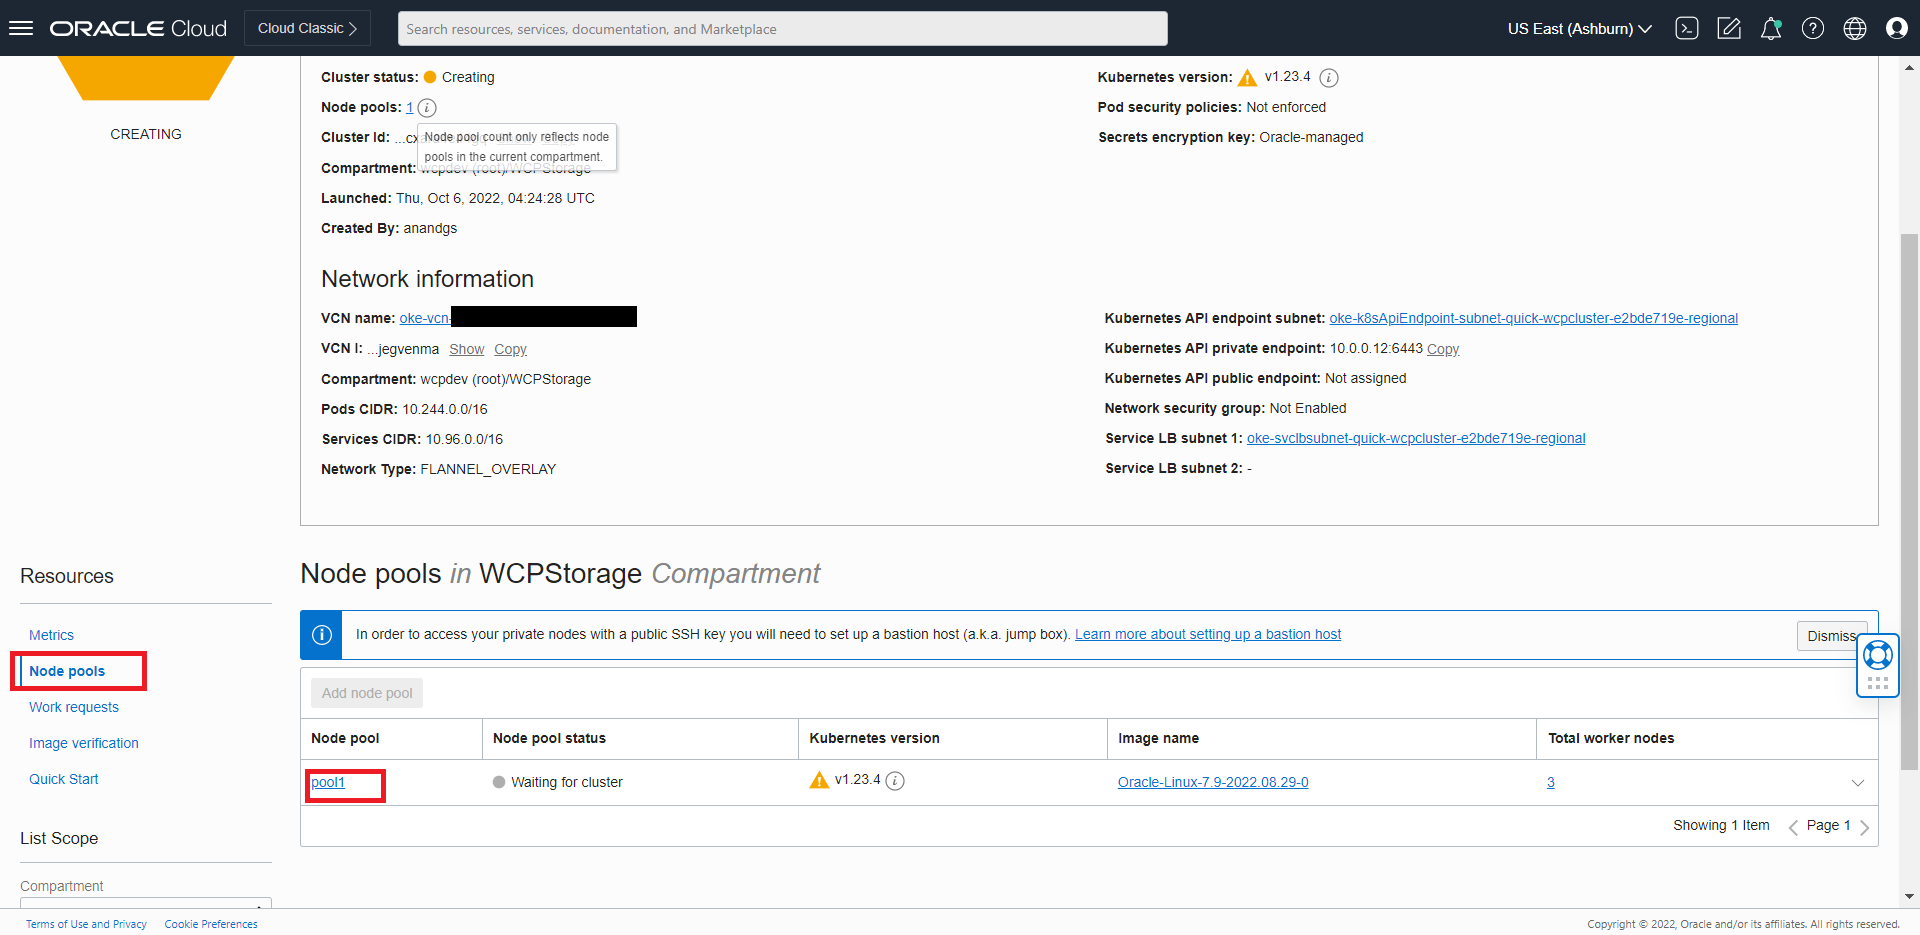Click the Node pools count link 1
This screenshot has height=935, width=1920.
point(410,108)
